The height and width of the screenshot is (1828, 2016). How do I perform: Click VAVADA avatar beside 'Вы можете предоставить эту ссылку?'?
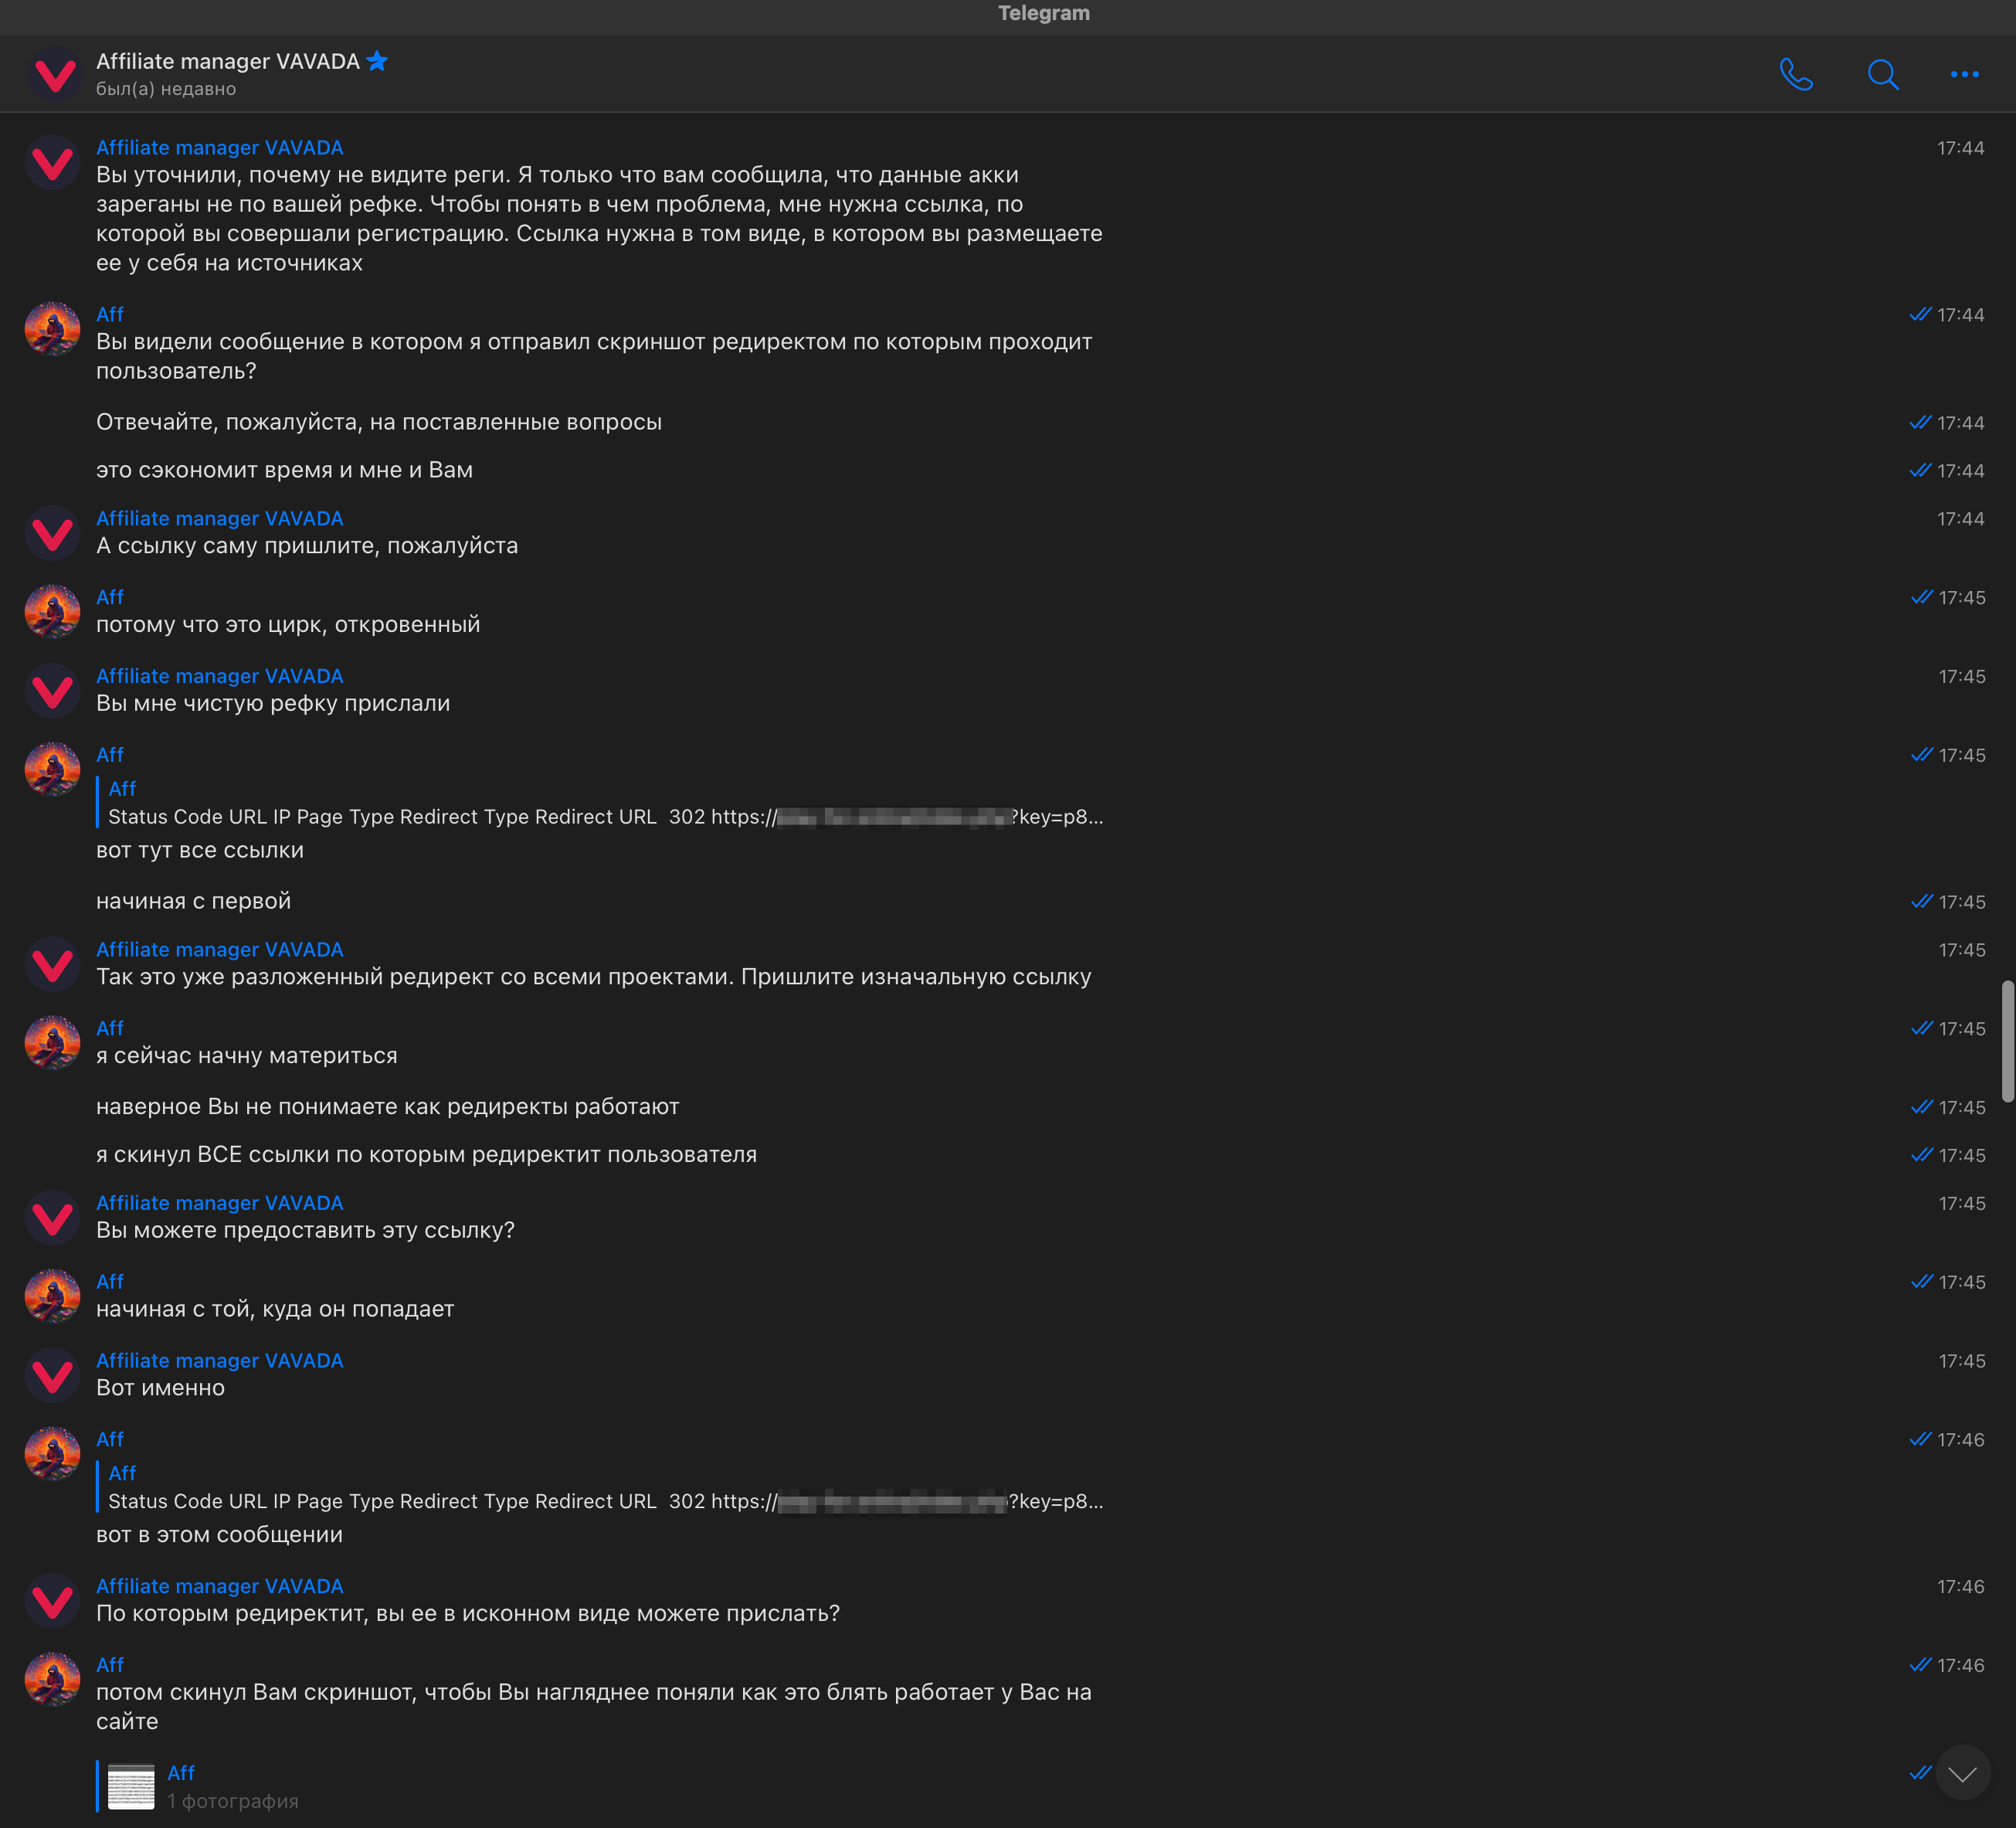tap(53, 1218)
